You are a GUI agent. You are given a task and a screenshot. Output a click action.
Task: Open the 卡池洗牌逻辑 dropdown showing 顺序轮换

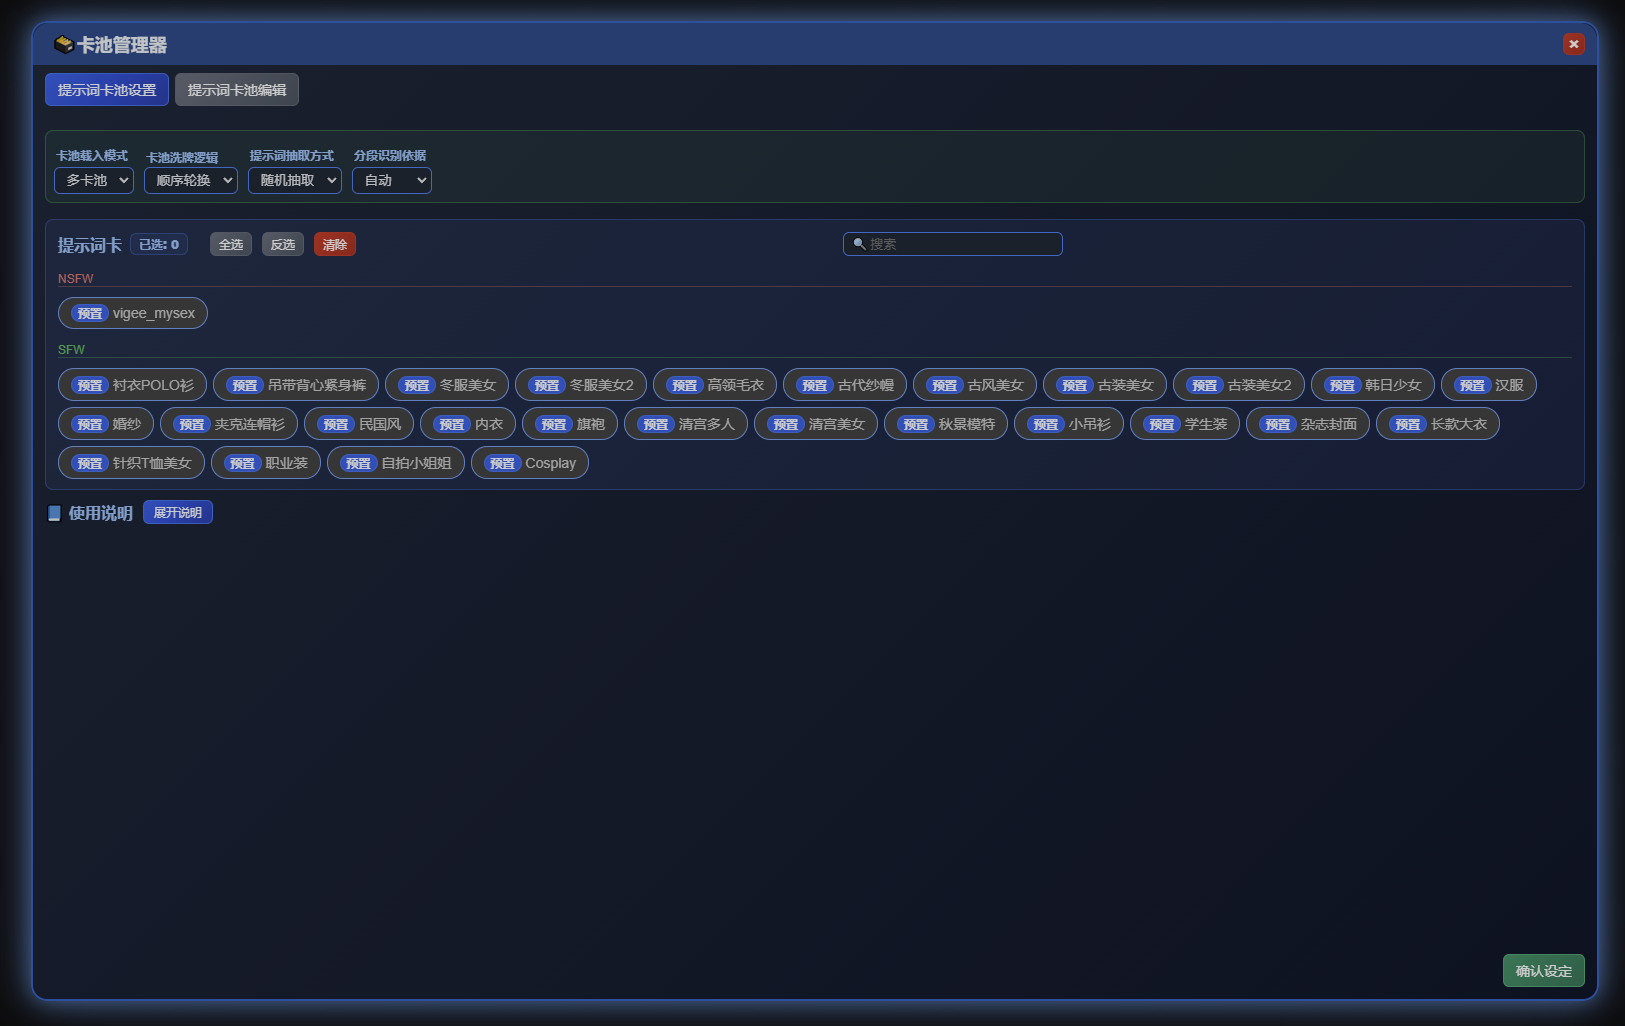coord(191,180)
